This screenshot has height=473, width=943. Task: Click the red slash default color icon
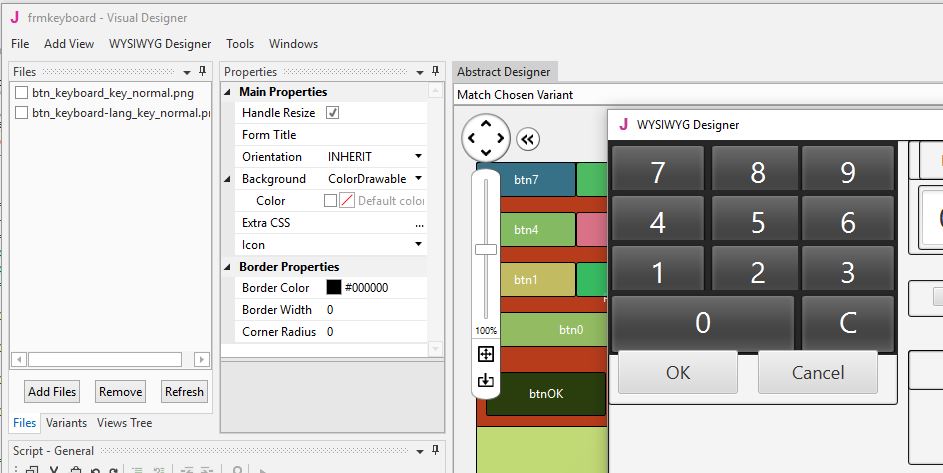[x=347, y=201]
